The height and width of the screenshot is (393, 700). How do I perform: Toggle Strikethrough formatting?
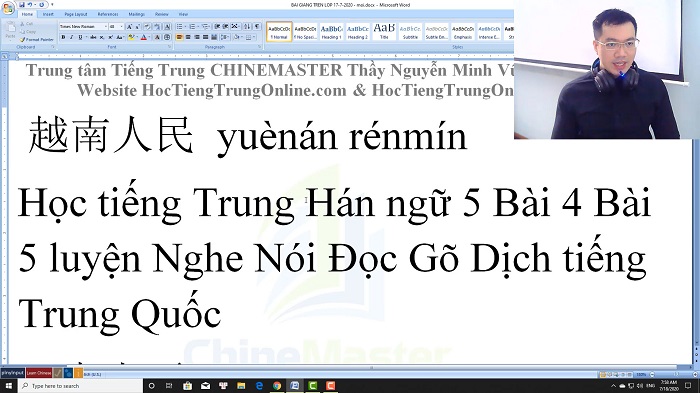click(x=93, y=38)
